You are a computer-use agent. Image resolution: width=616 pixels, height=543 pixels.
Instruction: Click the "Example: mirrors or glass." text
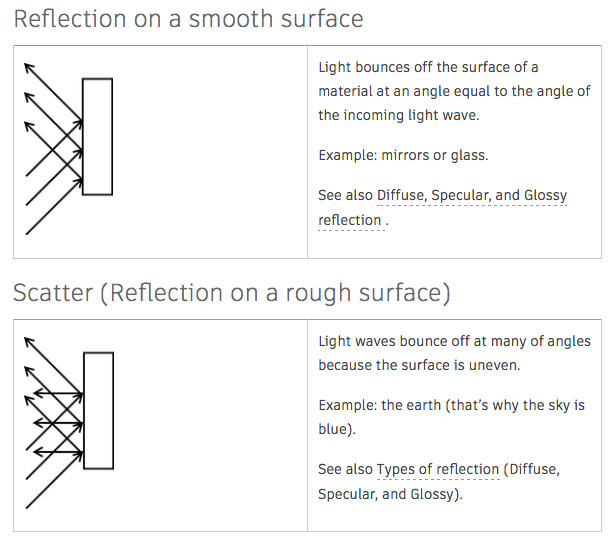pyautogui.click(x=403, y=155)
